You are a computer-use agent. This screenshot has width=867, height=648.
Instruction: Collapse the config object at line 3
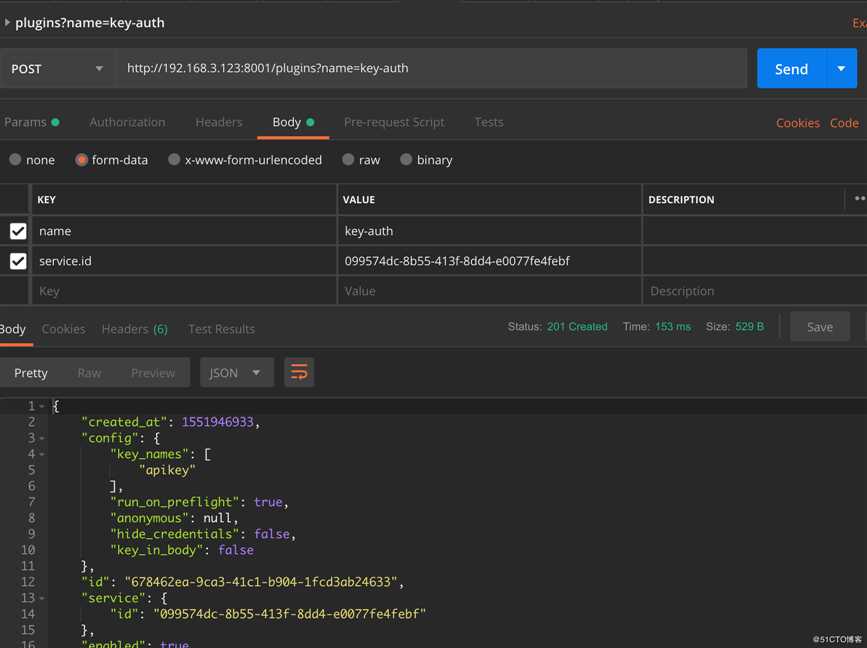pos(41,438)
